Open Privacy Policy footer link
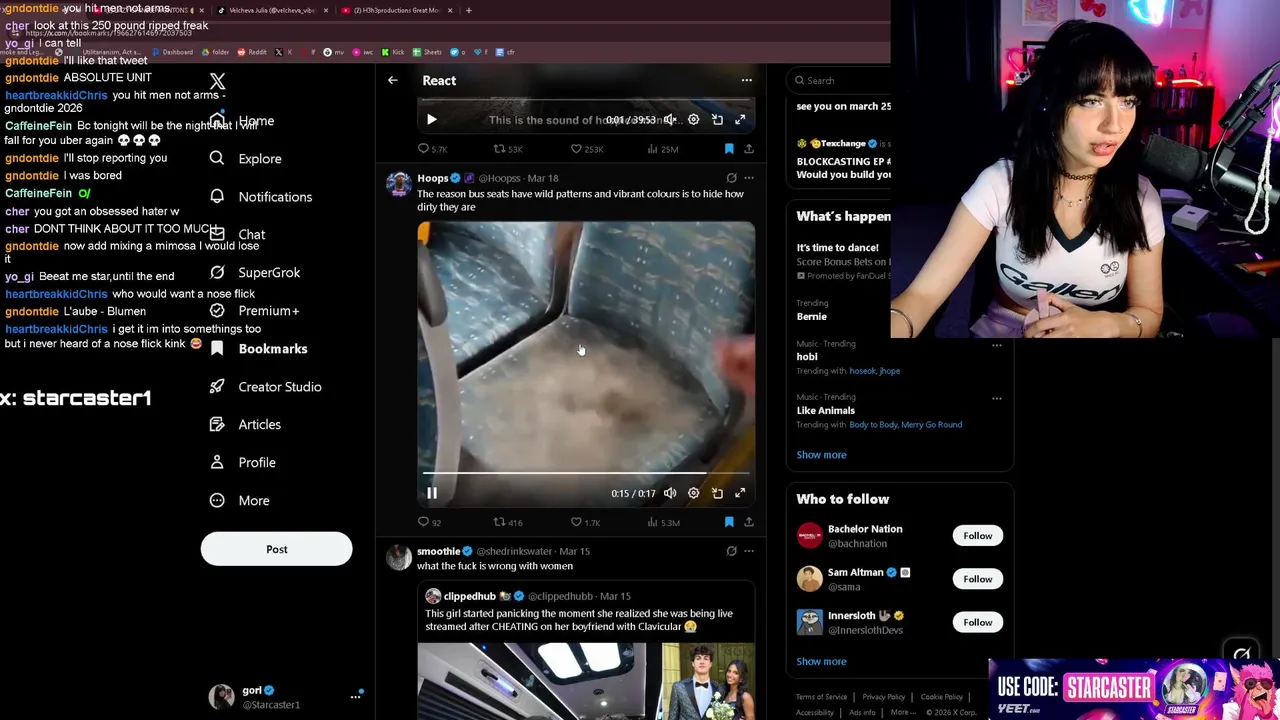 883,697
